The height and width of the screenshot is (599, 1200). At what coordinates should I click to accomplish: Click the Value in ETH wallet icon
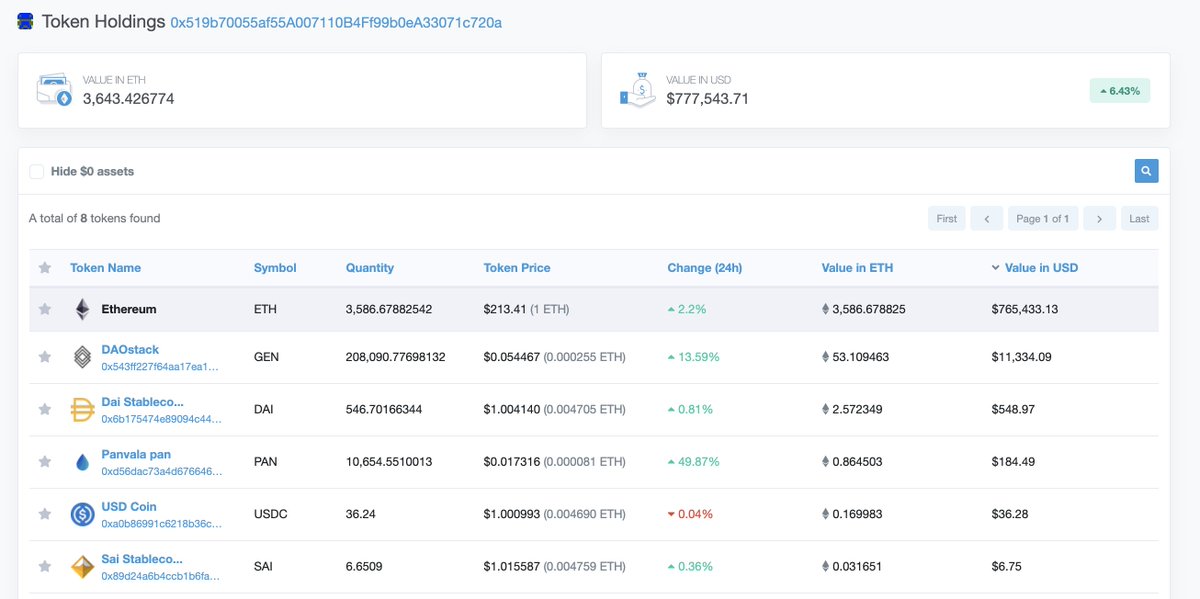tap(54, 90)
